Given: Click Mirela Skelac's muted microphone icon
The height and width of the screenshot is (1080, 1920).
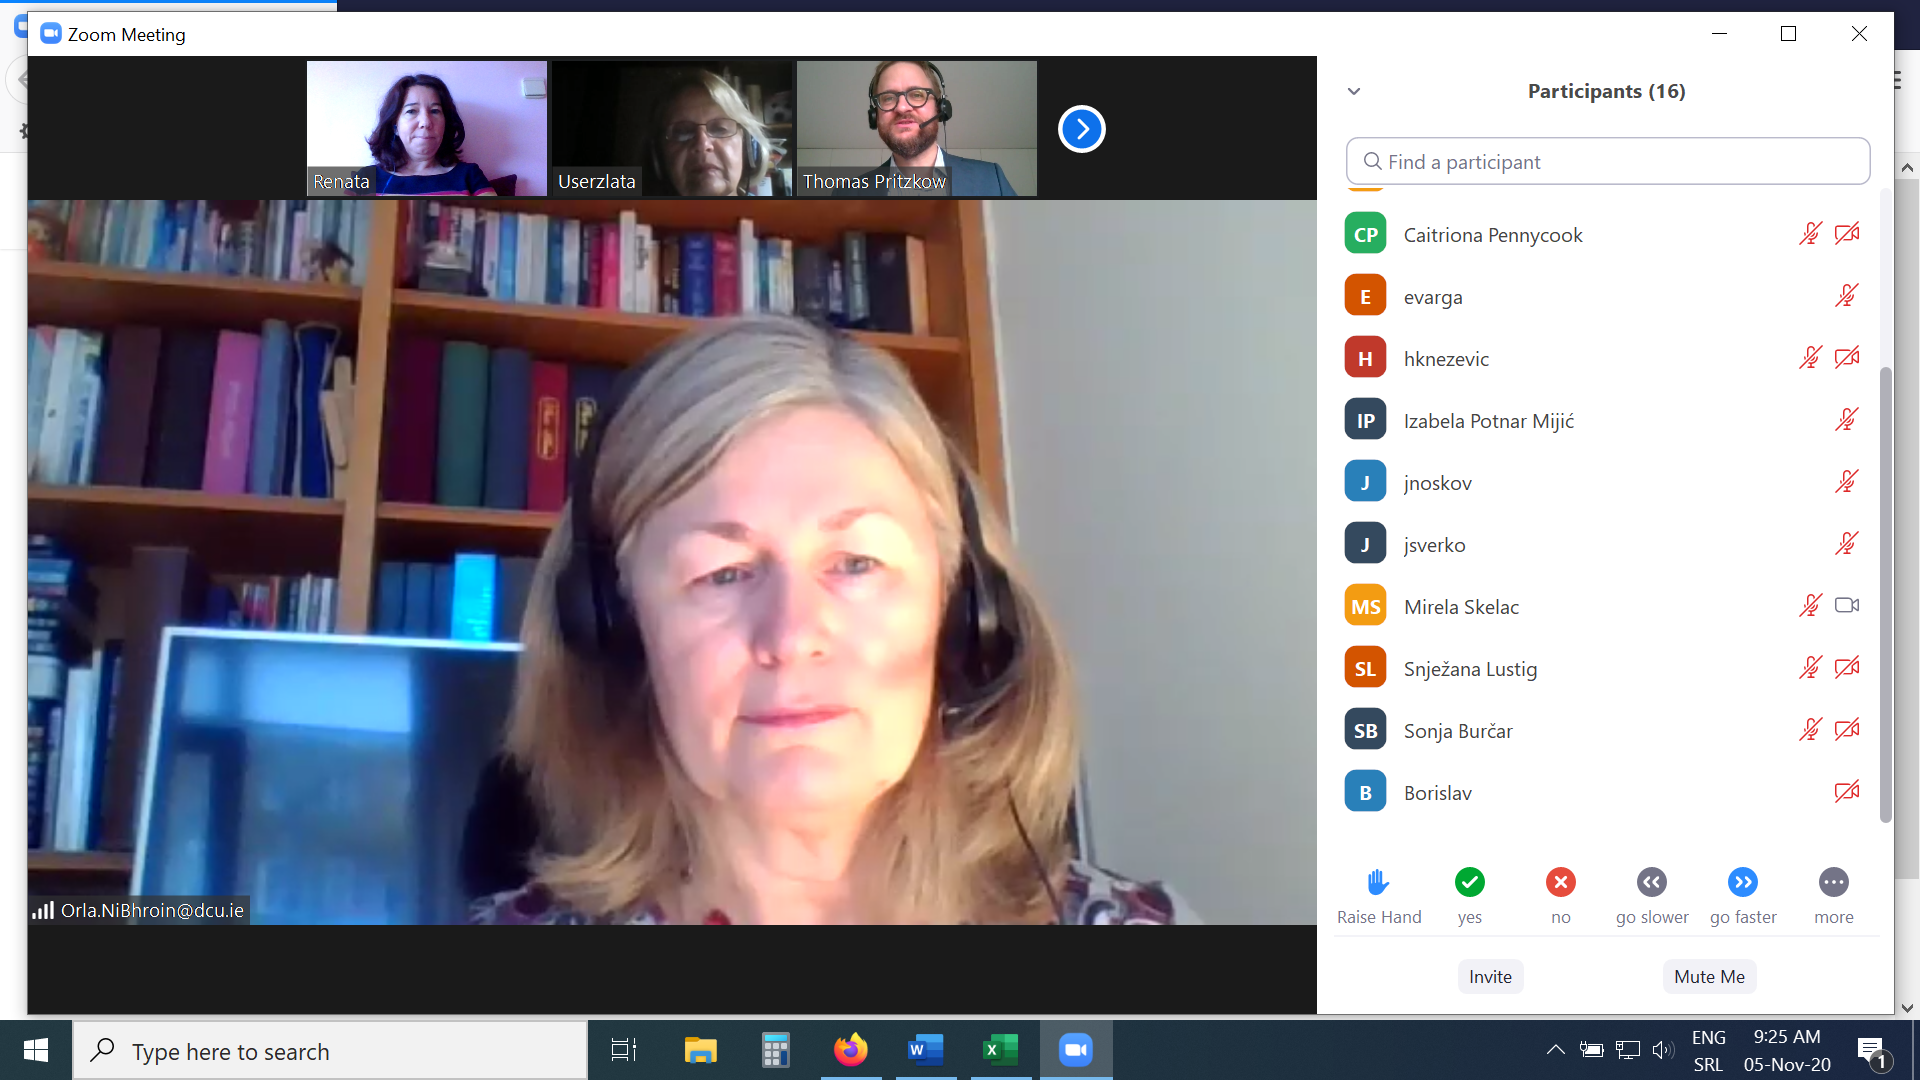Looking at the screenshot, I should (1810, 606).
